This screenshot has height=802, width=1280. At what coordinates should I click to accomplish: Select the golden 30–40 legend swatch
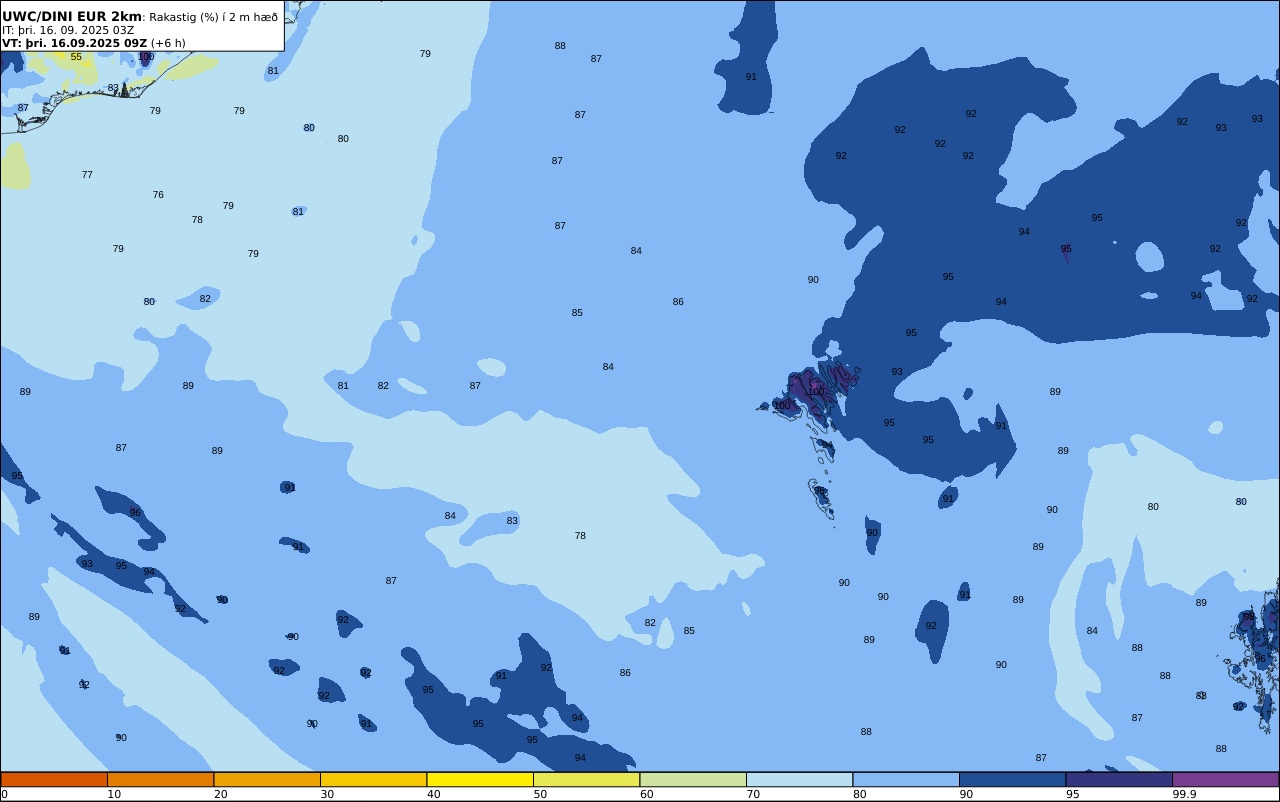click(x=373, y=779)
